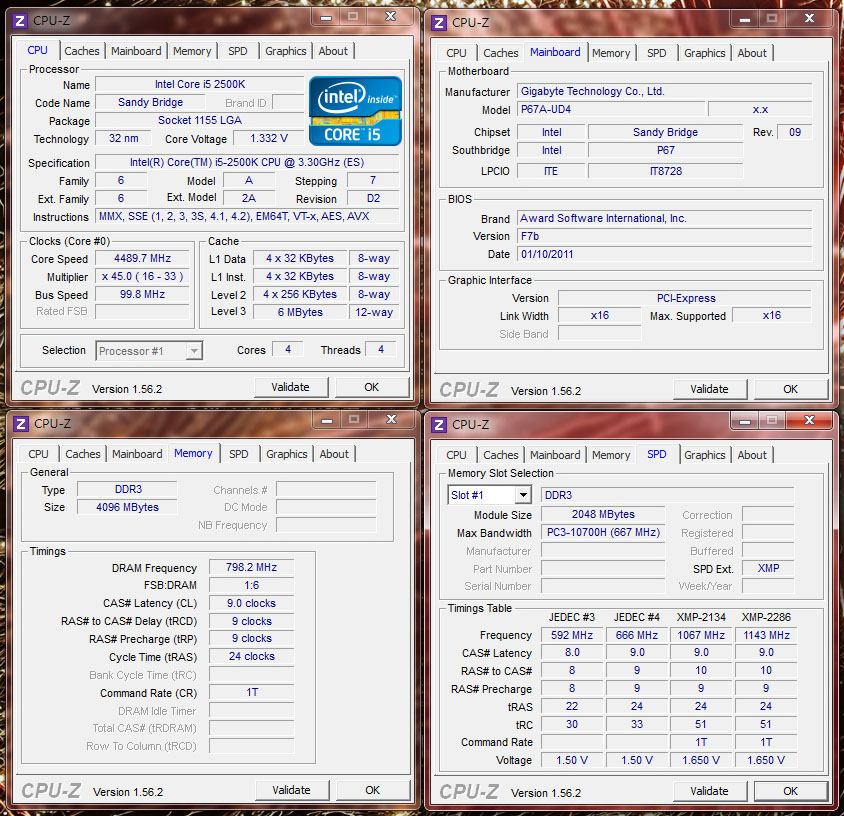Close the Mainboard tab window
This screenshot has width=844, height=816.
pos(809,19)
